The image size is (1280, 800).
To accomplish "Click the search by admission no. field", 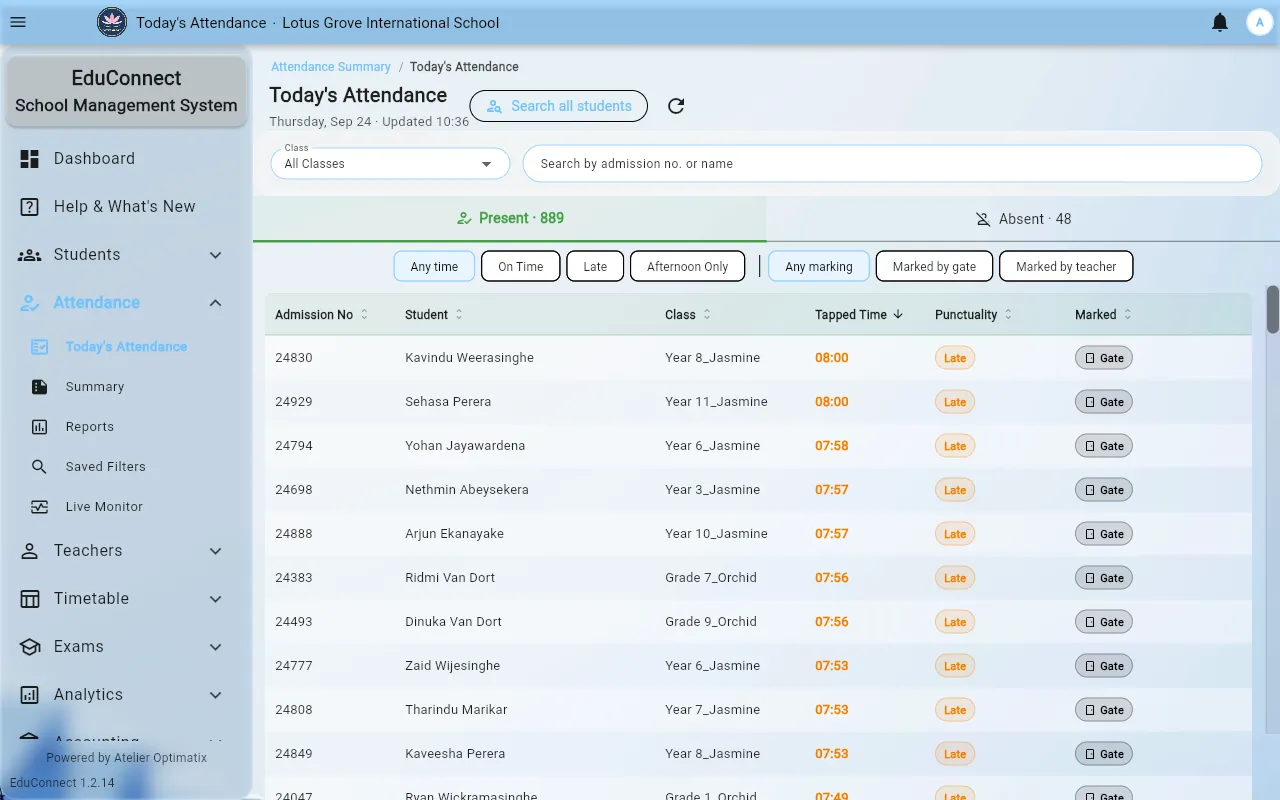I will [892, 163].
